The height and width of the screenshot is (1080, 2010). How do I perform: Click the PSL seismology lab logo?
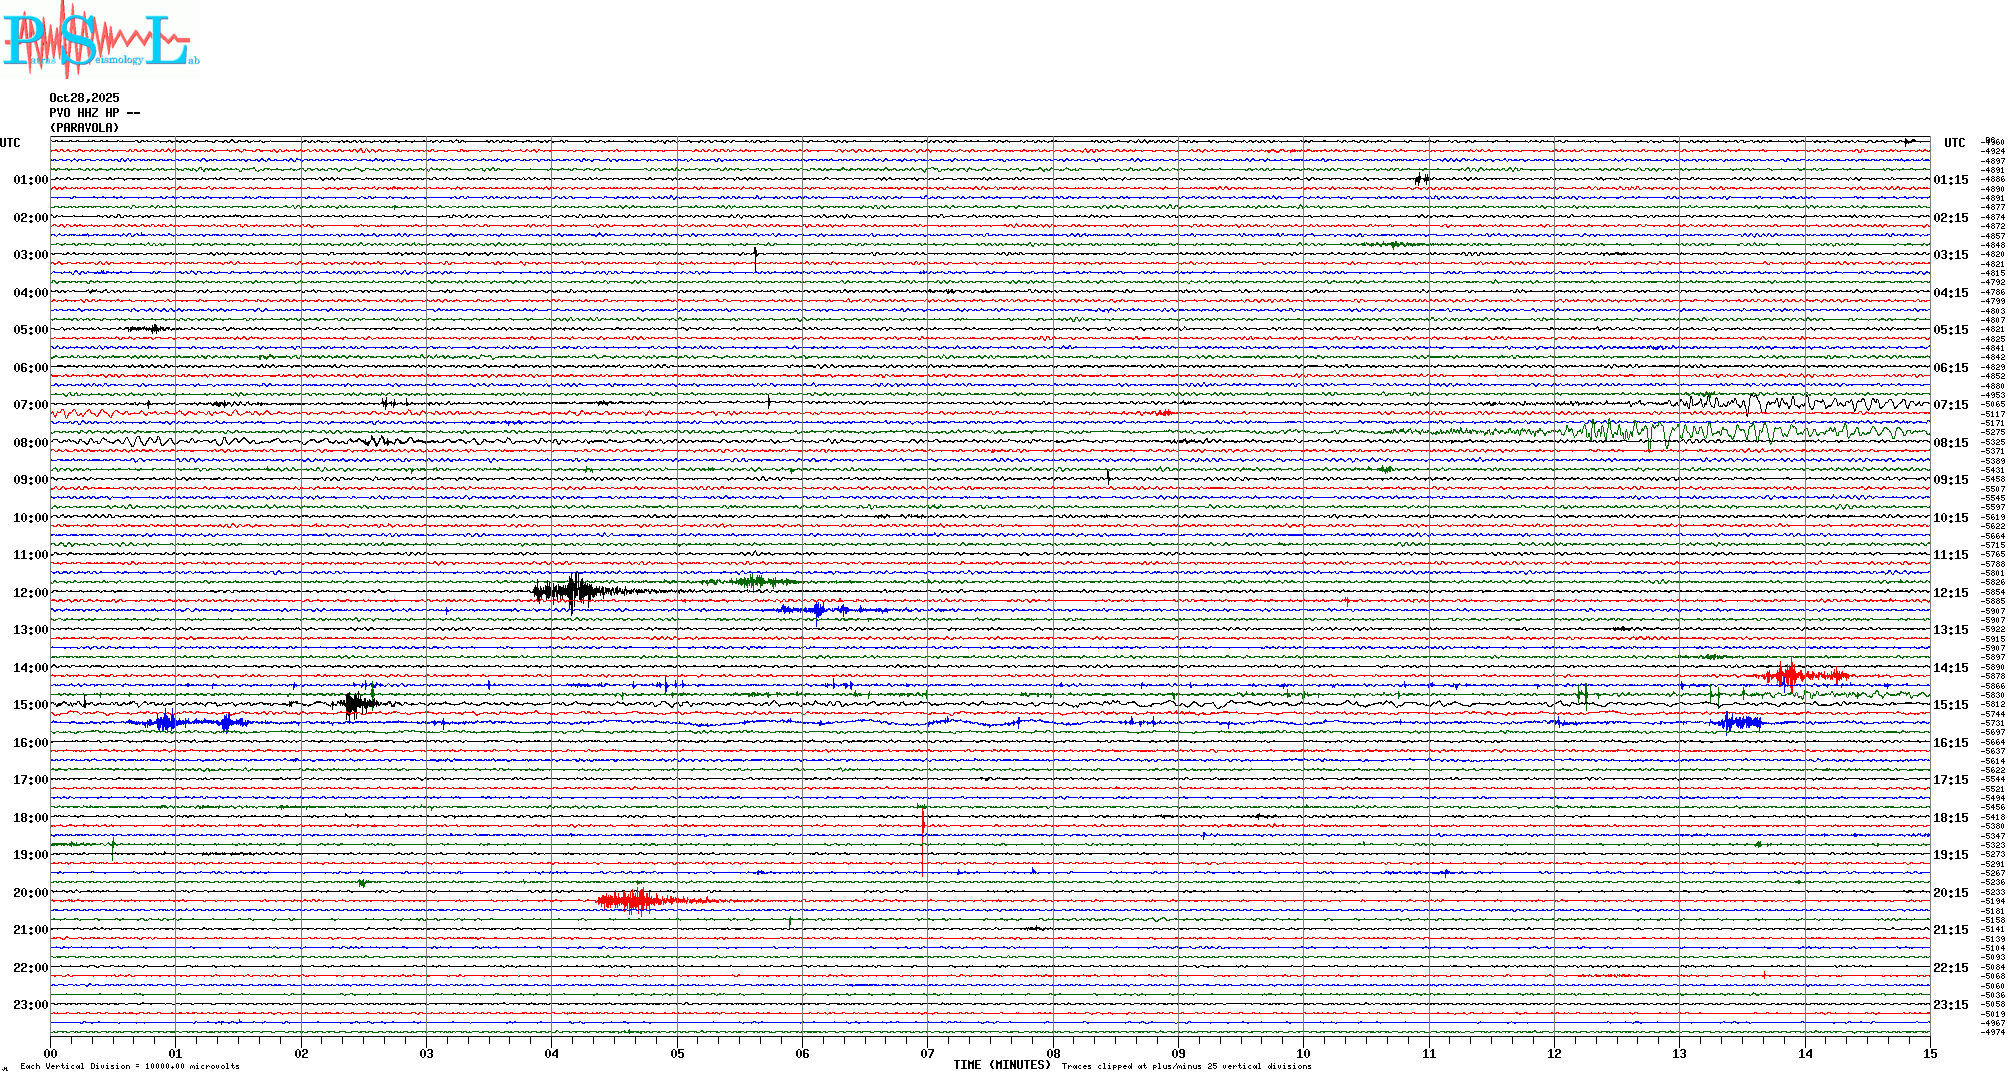click(x=100, y=40)
